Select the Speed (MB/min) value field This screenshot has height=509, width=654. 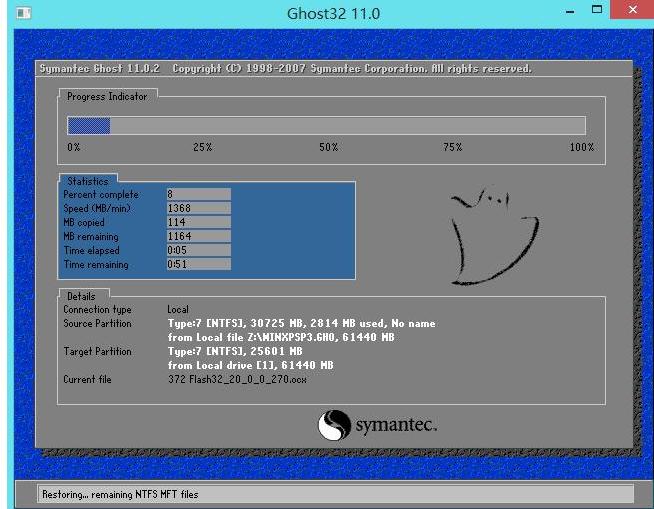[x=198, y=208]
